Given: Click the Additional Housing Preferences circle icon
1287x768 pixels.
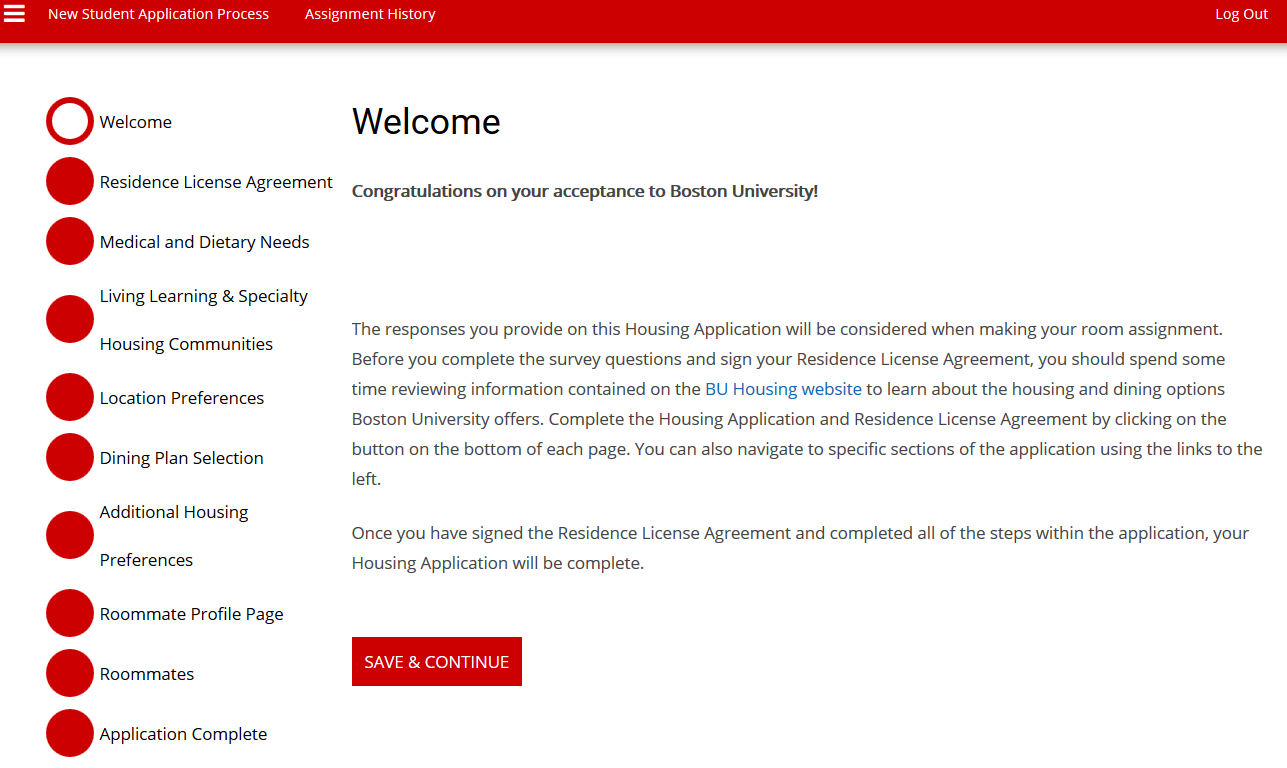Looking at the screenshot, I should coord(70,535).
